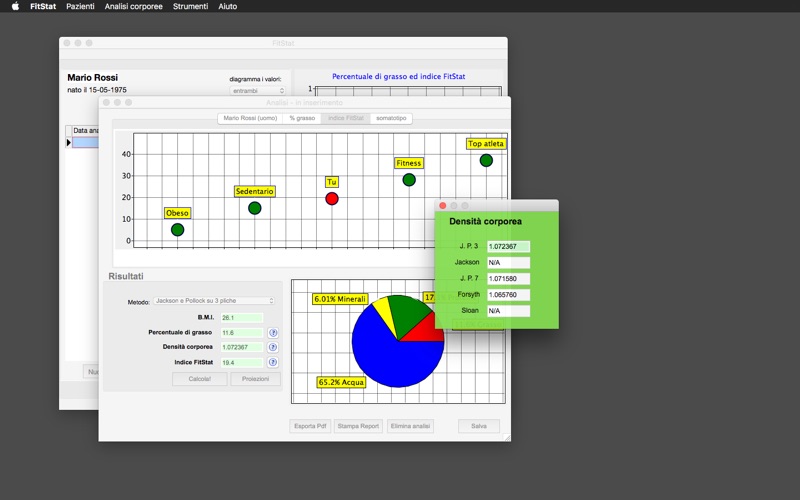Click the Stampa Report button
This screenshot has height=500, width=800.
point(358,426)
